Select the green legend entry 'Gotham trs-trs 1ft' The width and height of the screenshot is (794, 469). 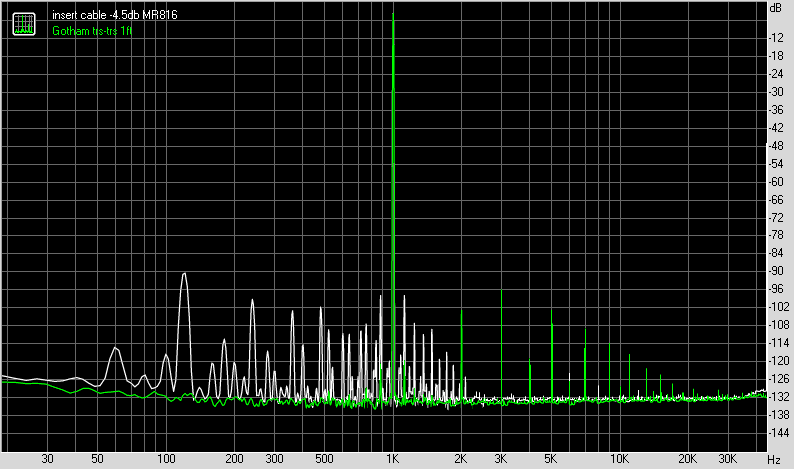coord(92,31)
